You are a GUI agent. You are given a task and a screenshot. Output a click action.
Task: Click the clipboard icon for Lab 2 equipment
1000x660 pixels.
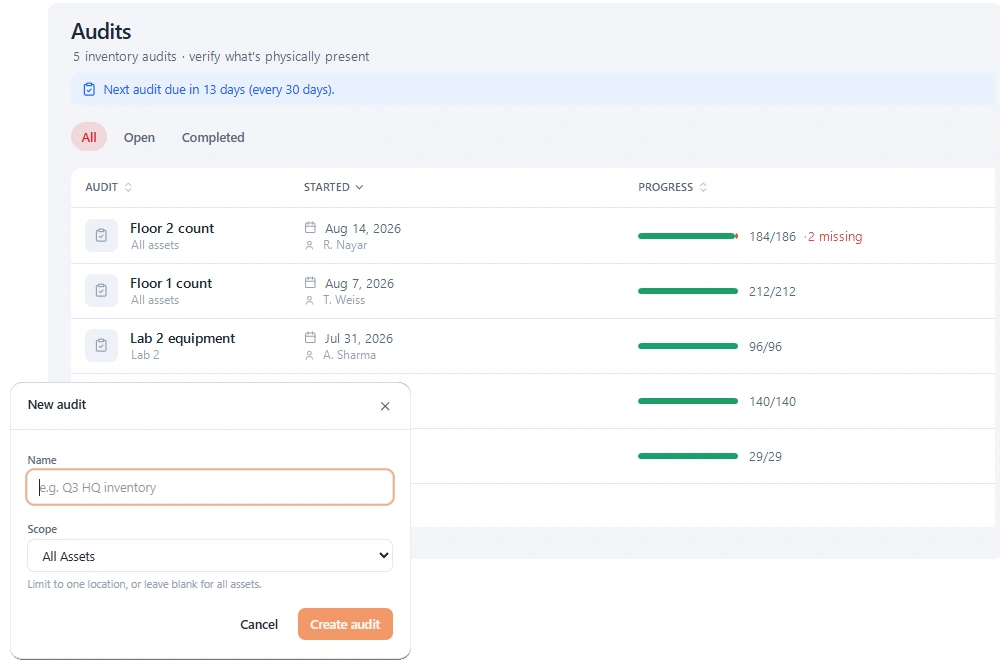(101, 345)
